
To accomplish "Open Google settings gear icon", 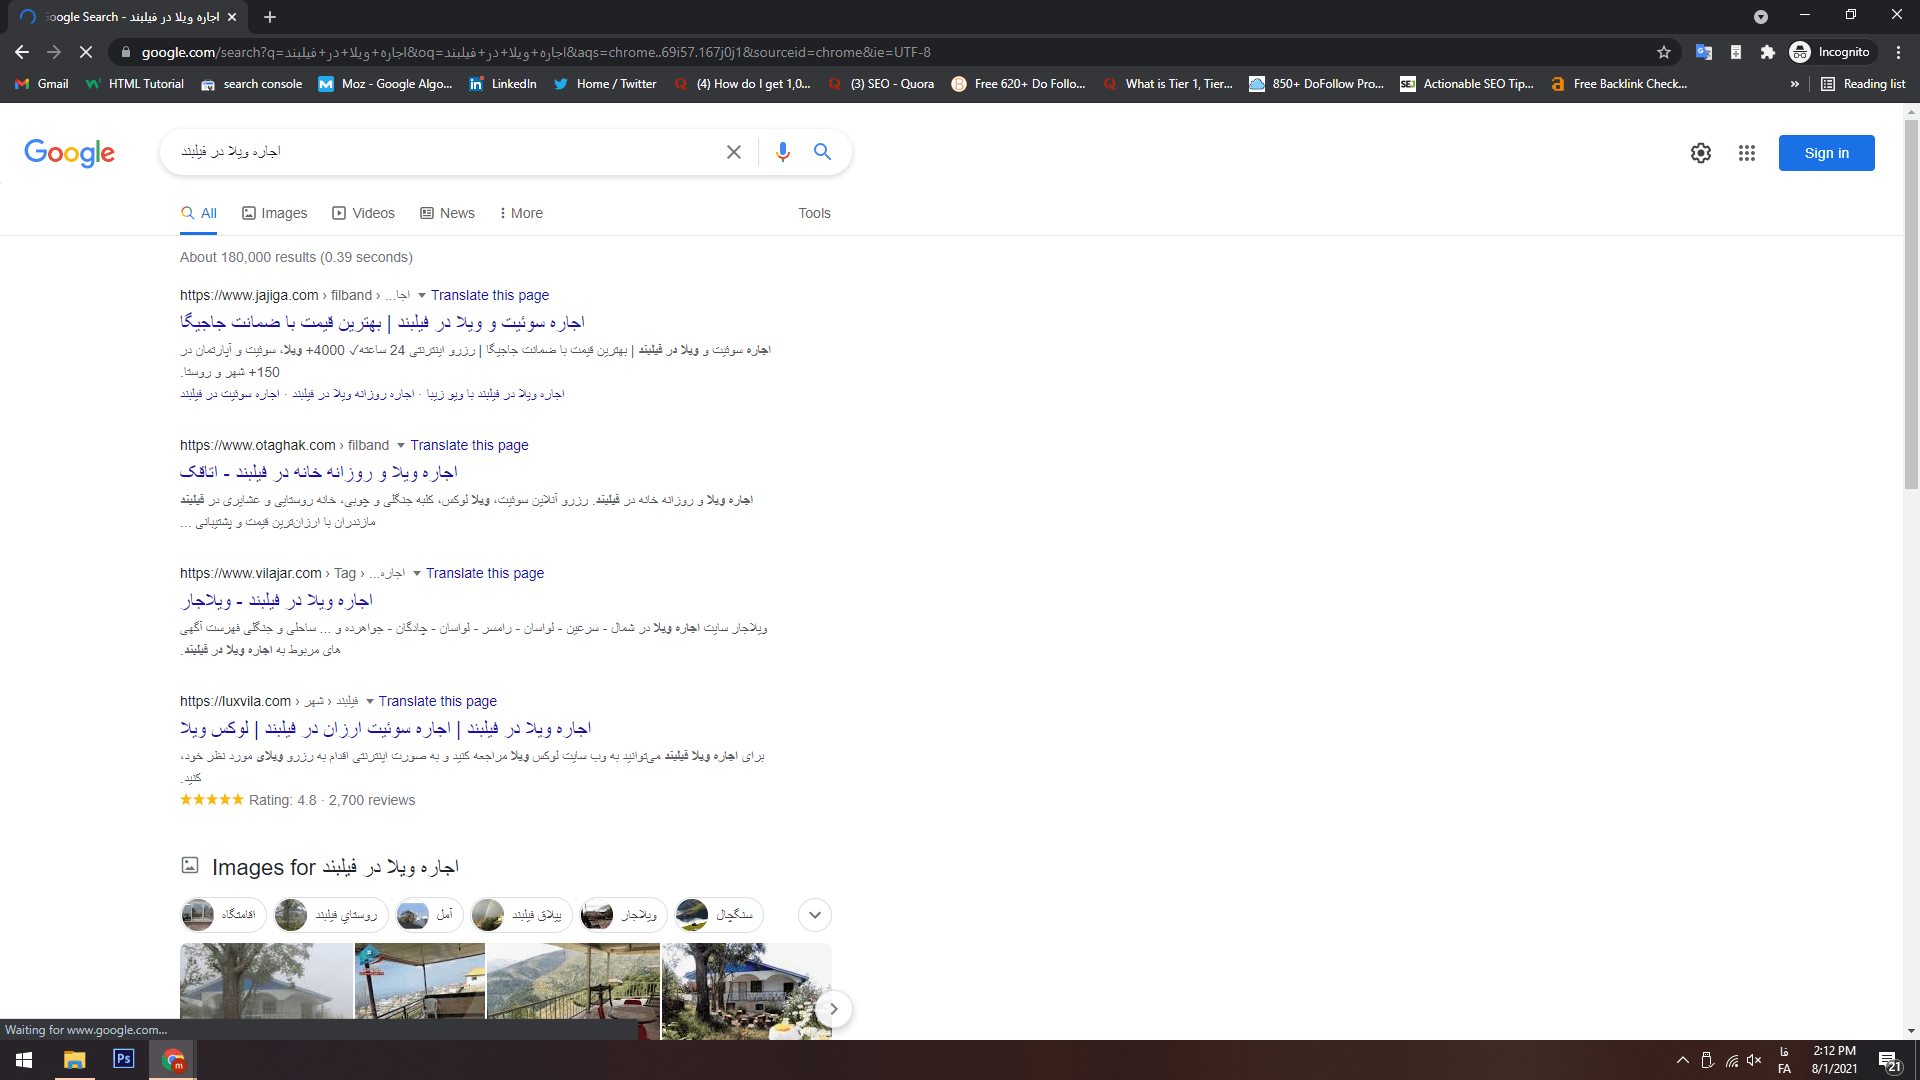I will pyautogui.click(x=1701, y=153).
